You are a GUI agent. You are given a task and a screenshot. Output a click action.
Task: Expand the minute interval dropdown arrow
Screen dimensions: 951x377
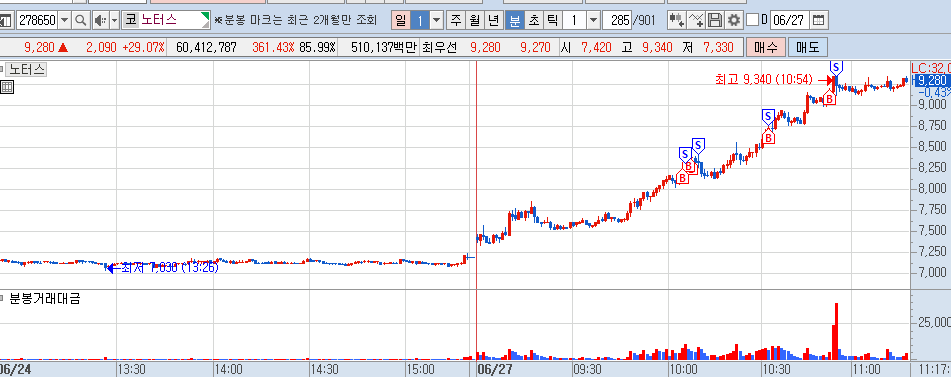593,20
